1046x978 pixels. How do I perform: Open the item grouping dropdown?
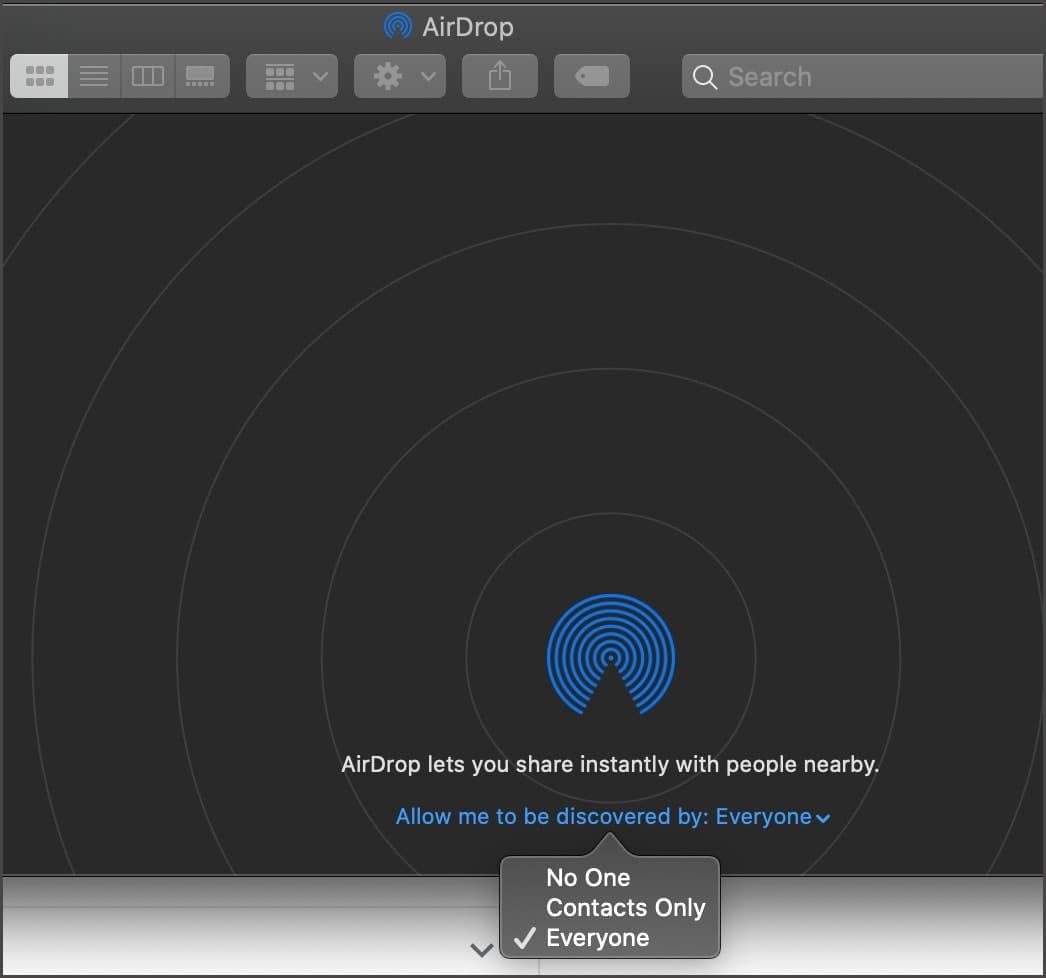coord(292,76)
